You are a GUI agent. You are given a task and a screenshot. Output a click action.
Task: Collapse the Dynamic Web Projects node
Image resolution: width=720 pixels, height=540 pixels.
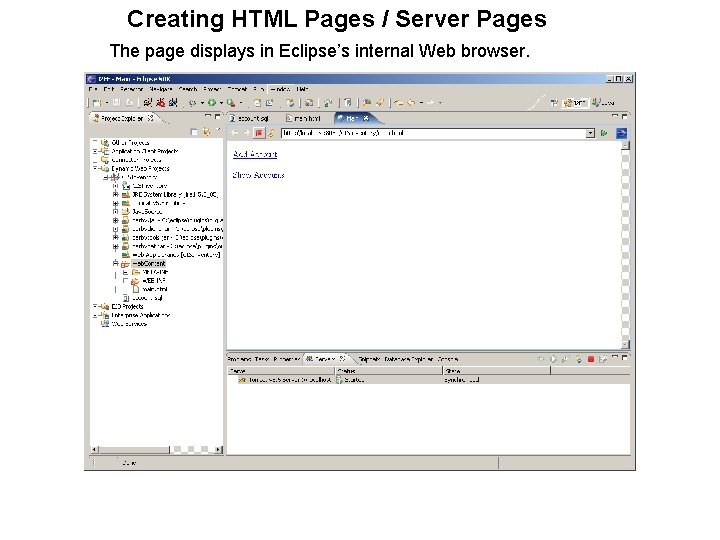click(x=95, y=169)
